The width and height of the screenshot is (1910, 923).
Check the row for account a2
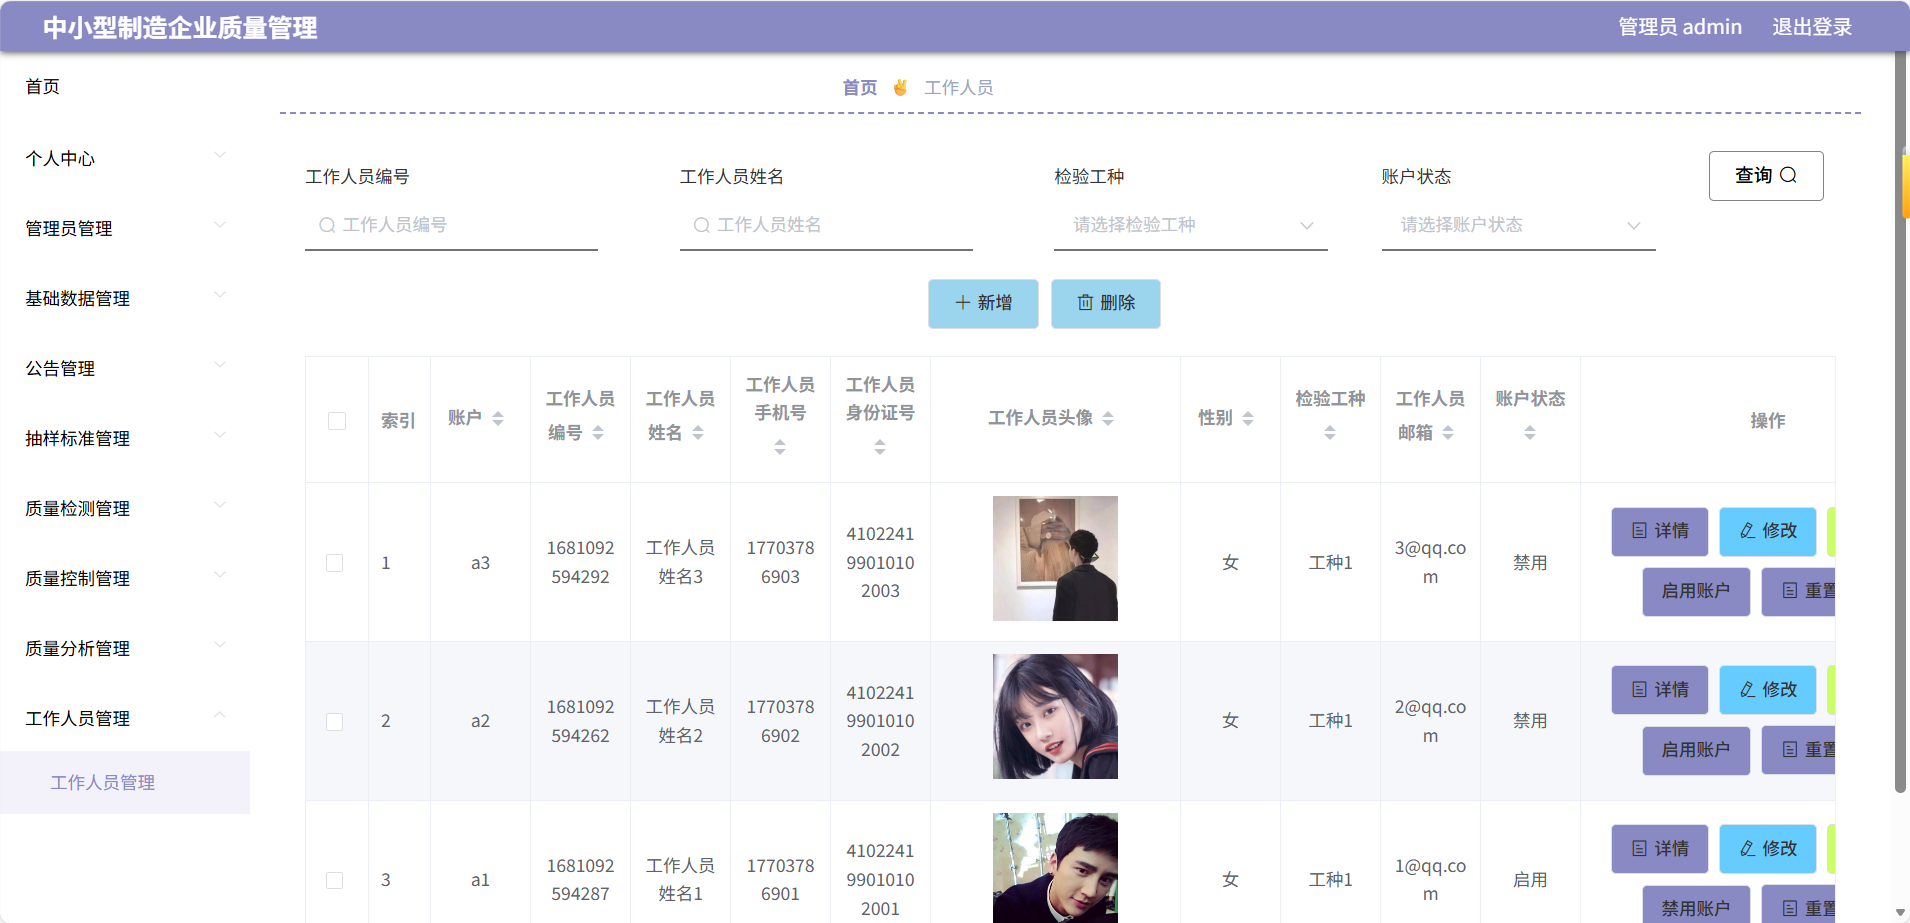335,722
